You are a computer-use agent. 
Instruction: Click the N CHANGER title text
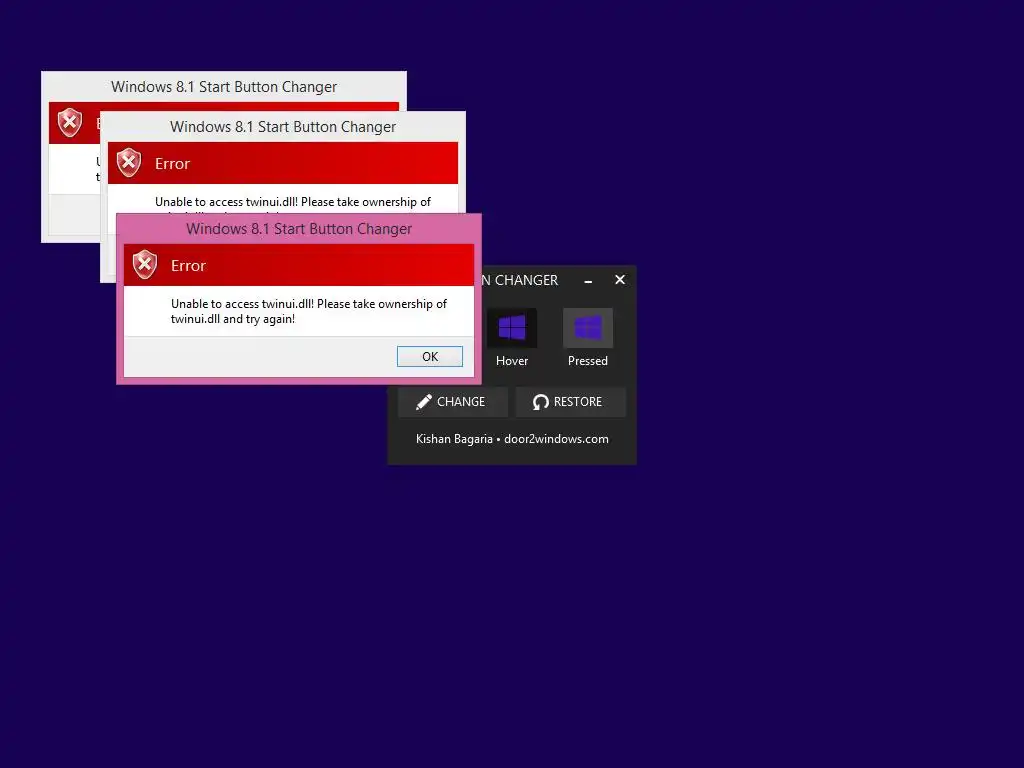click(520, 280)
